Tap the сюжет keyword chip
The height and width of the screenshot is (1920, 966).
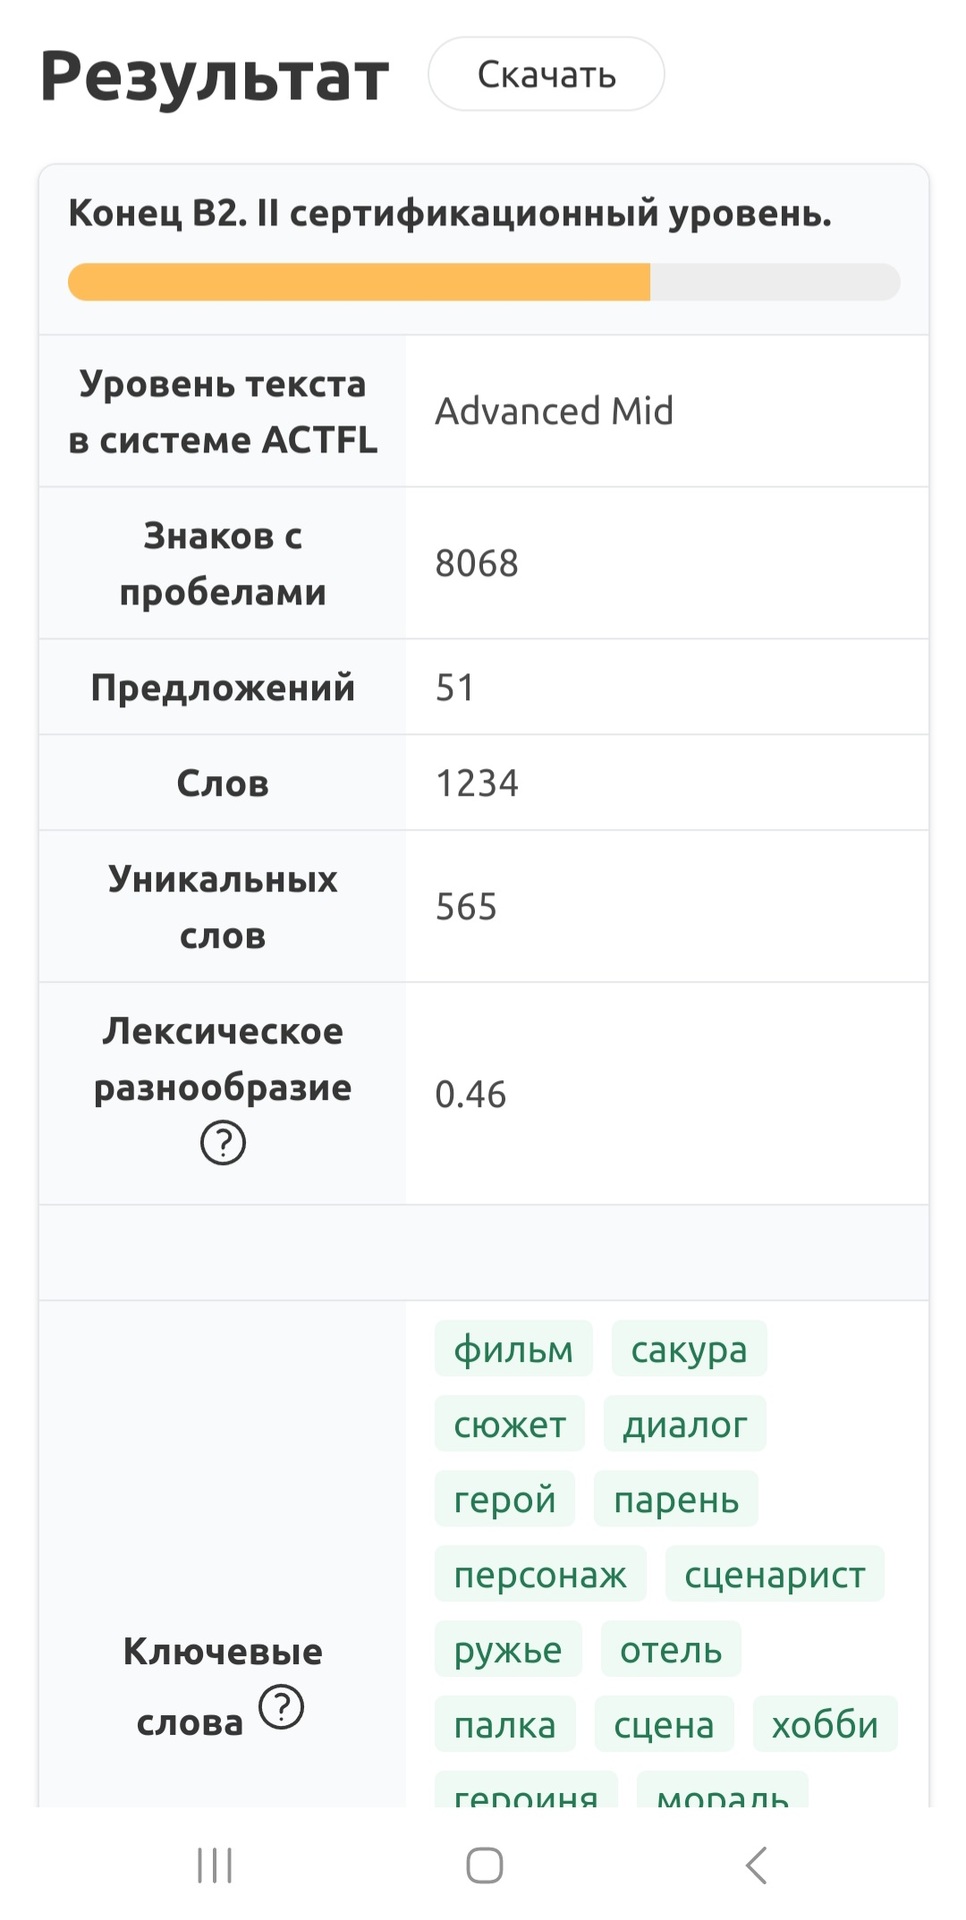point(509,1424)
